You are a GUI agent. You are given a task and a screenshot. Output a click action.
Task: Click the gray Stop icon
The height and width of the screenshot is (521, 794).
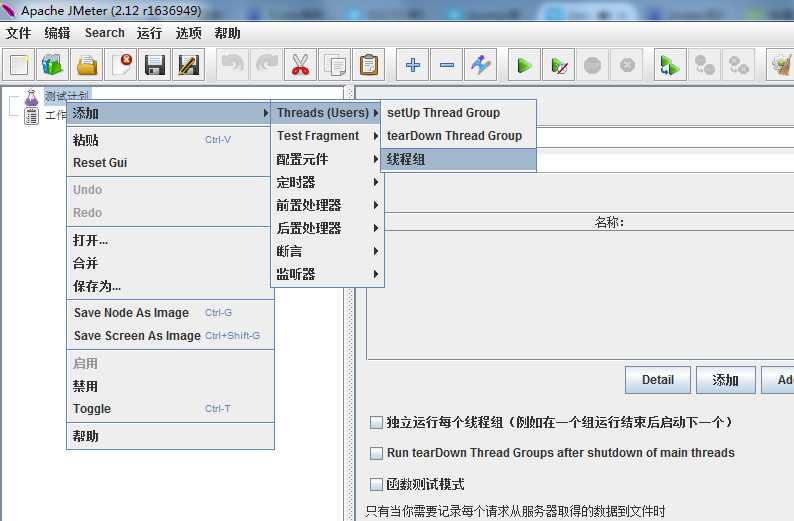point(592,65)
